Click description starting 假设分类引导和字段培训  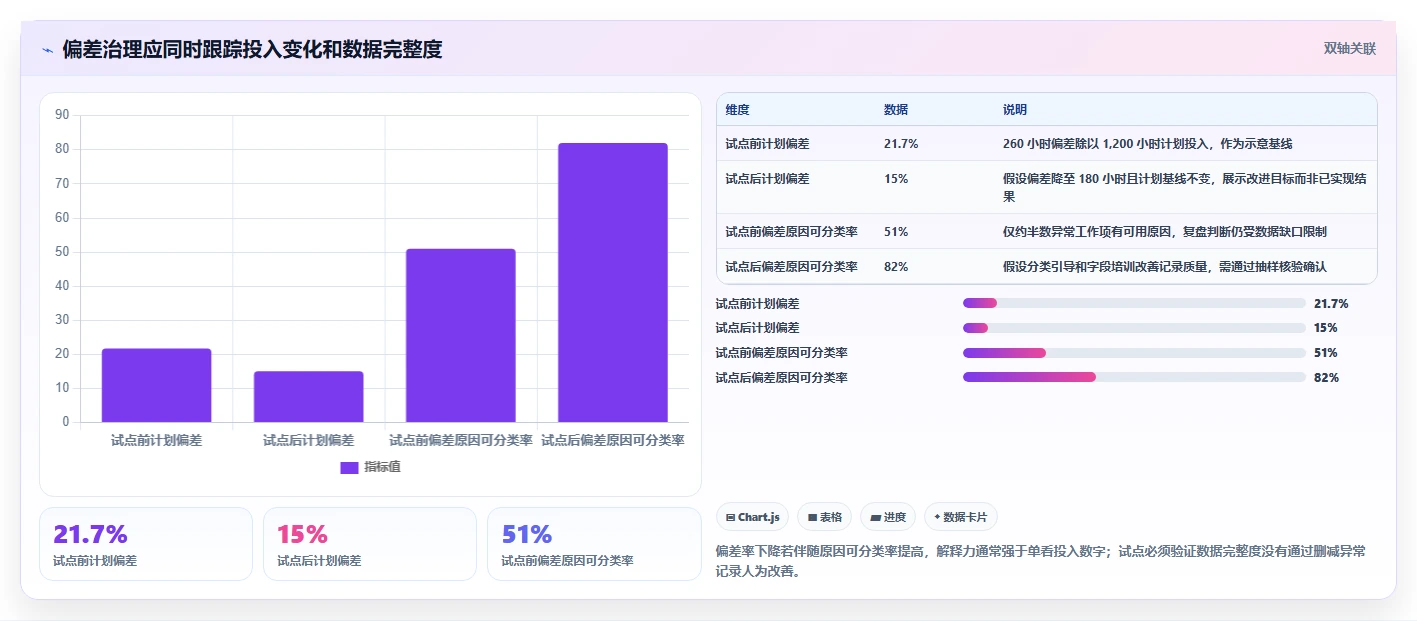point(1165,267)
